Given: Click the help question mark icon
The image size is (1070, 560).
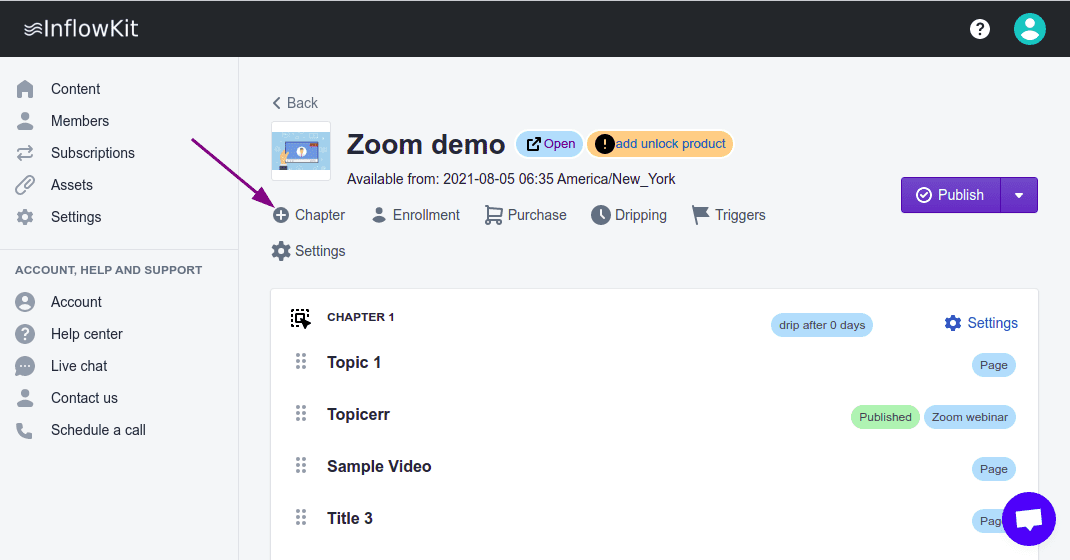Looking at the screenshot, I should click(x=980, y=29).
